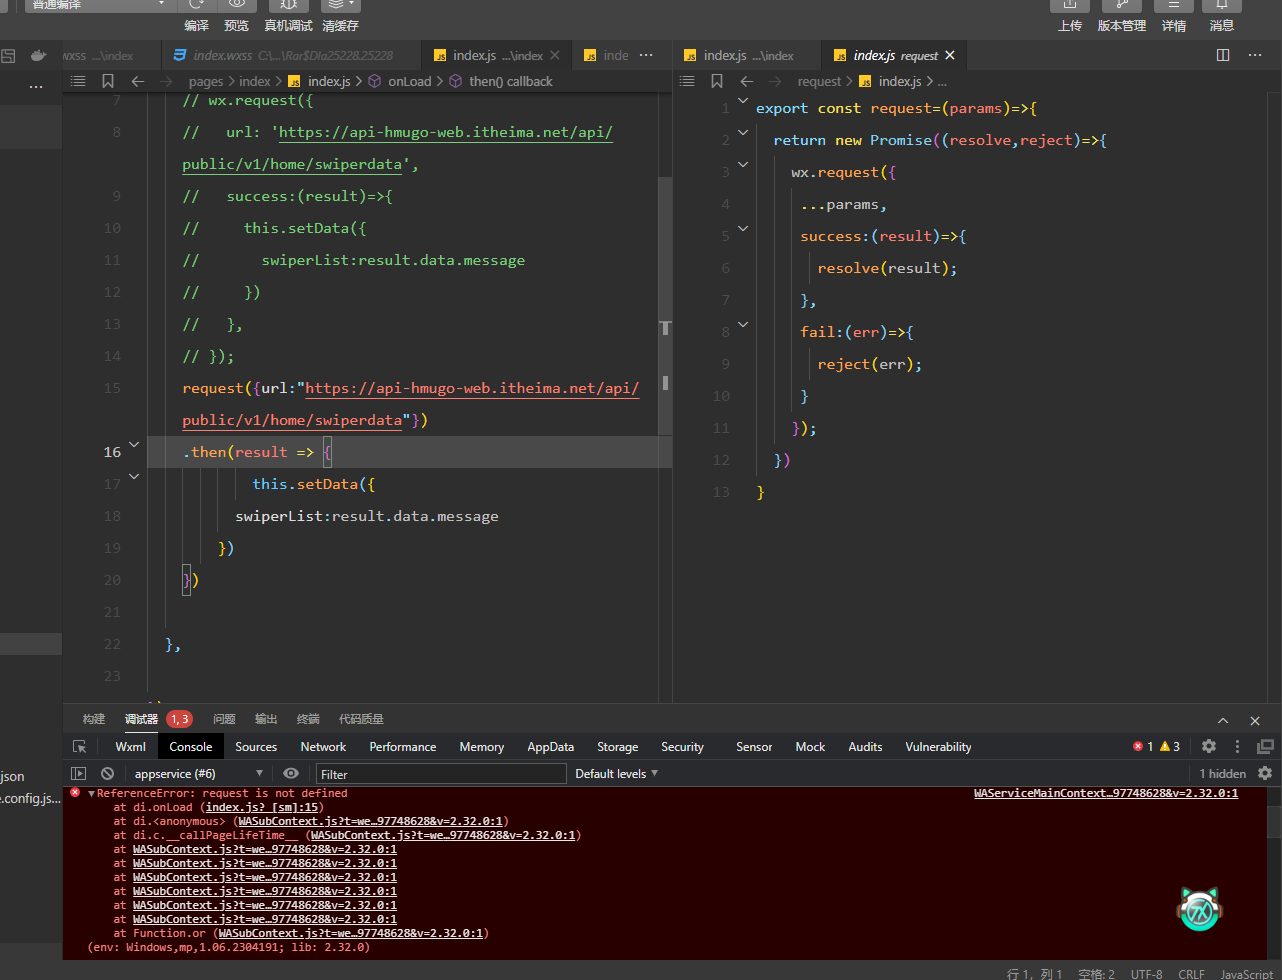Open more actions for right editor group
Screen dimensions: 1282x980
tap(1255, 55)
